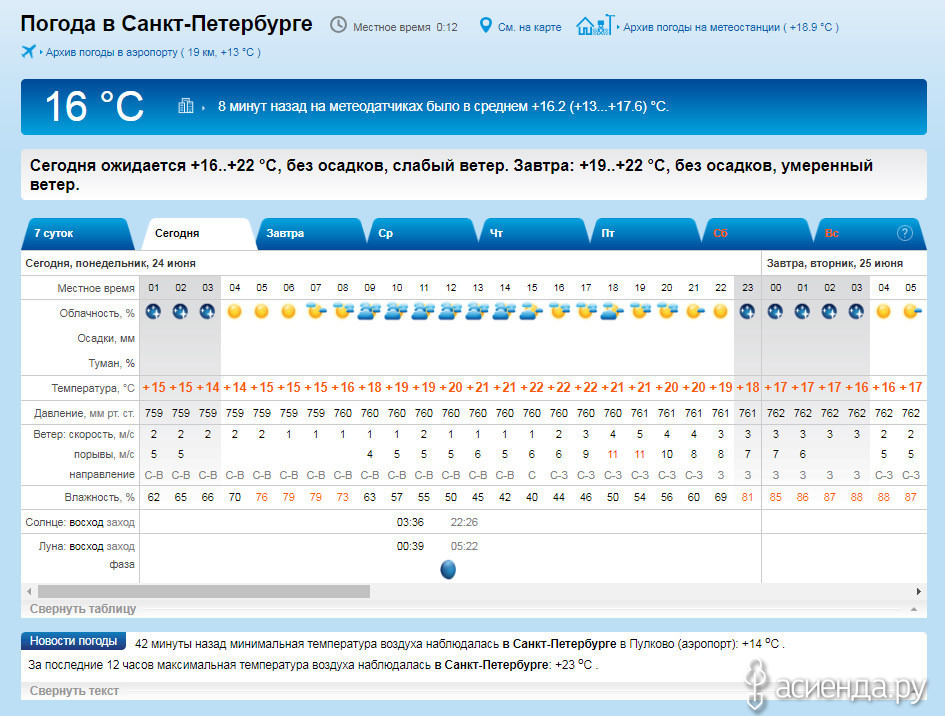Viewport: 945px width, 716px height.
Task: Click the map pin location icon
Action: click(485, 25)
